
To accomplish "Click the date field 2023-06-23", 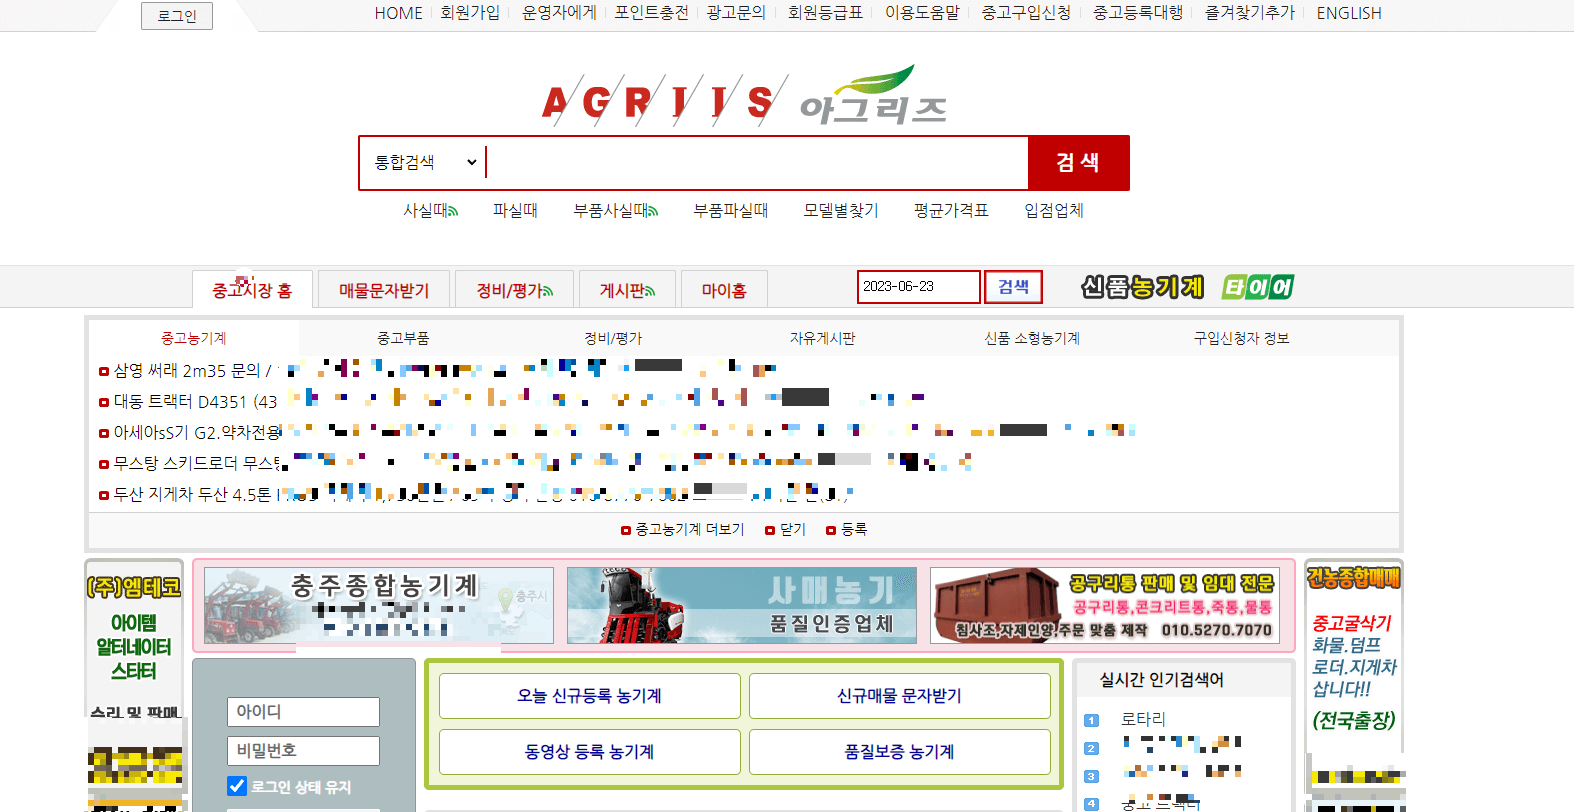I will point(918,286).
